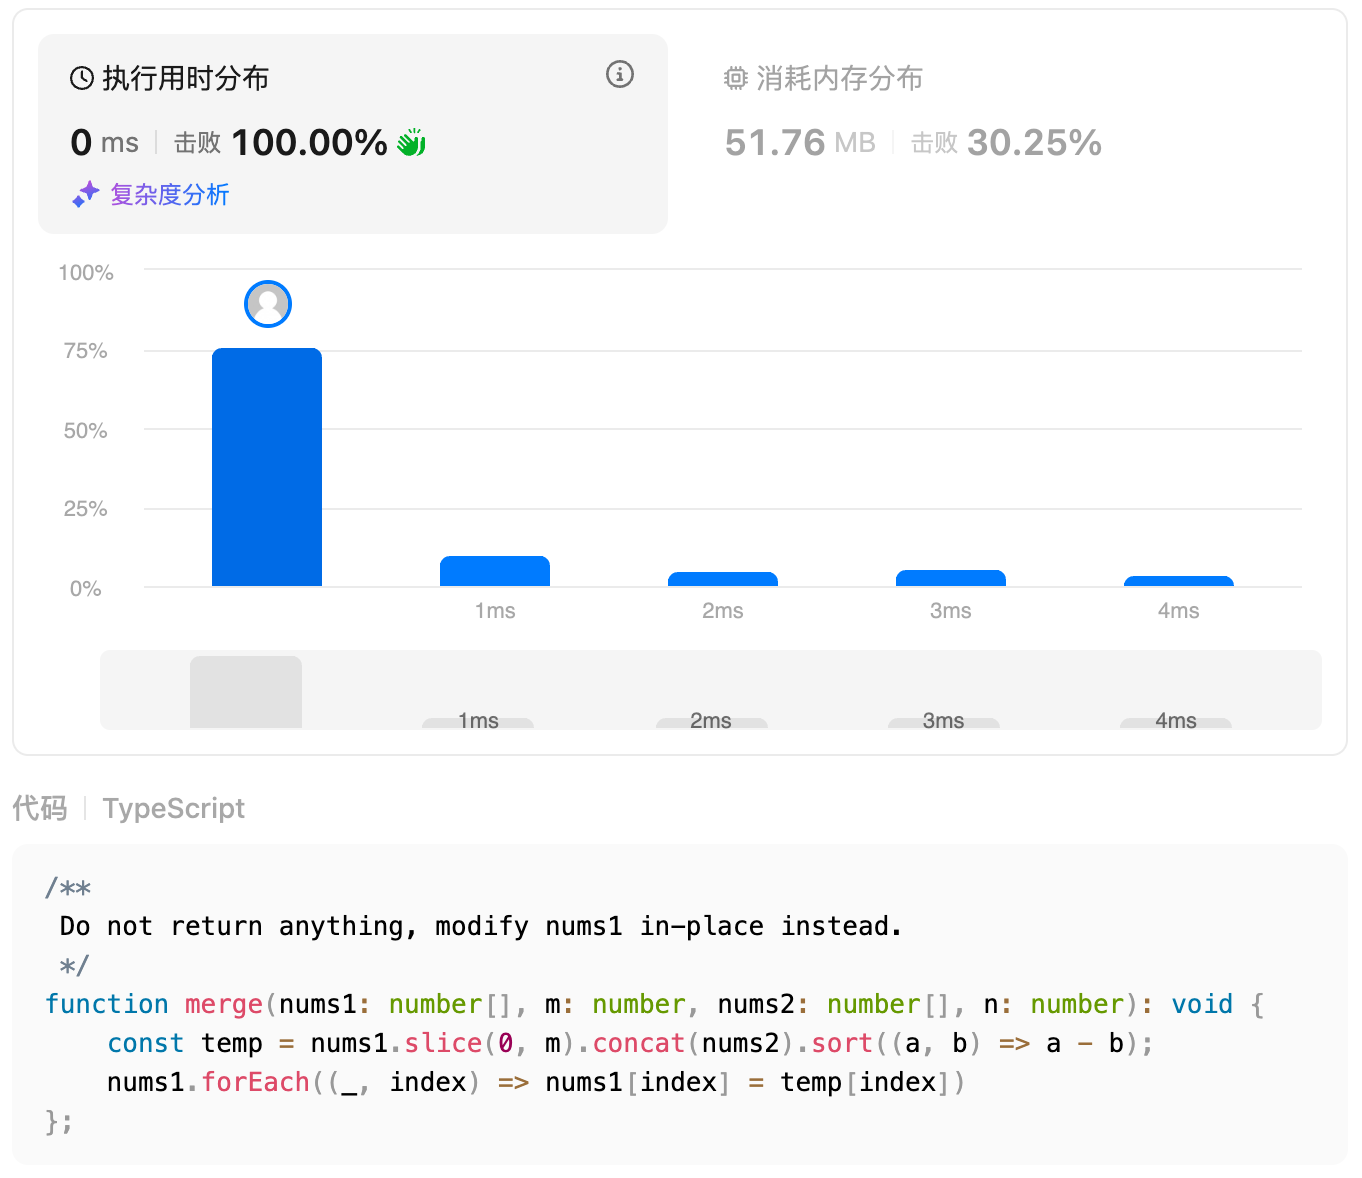1362x1178 pixels.
Task: Select the 执行用时分布 tab card
Action: pos(353,134)
